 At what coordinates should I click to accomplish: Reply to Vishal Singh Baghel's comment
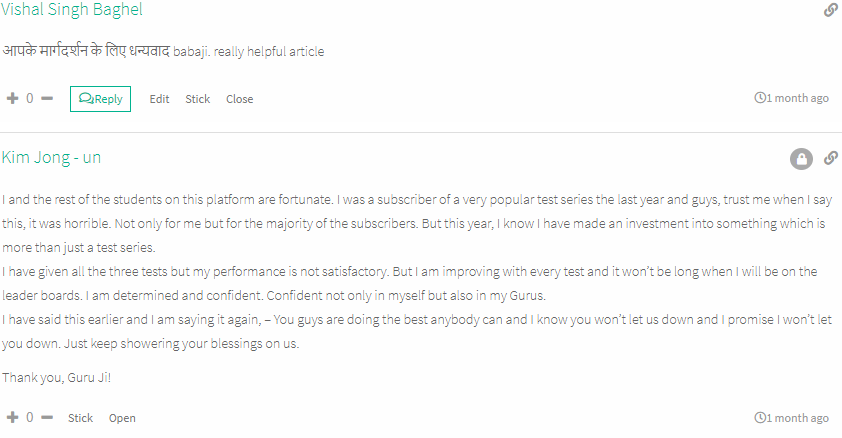pyautogui.click(x=100, y=99)
